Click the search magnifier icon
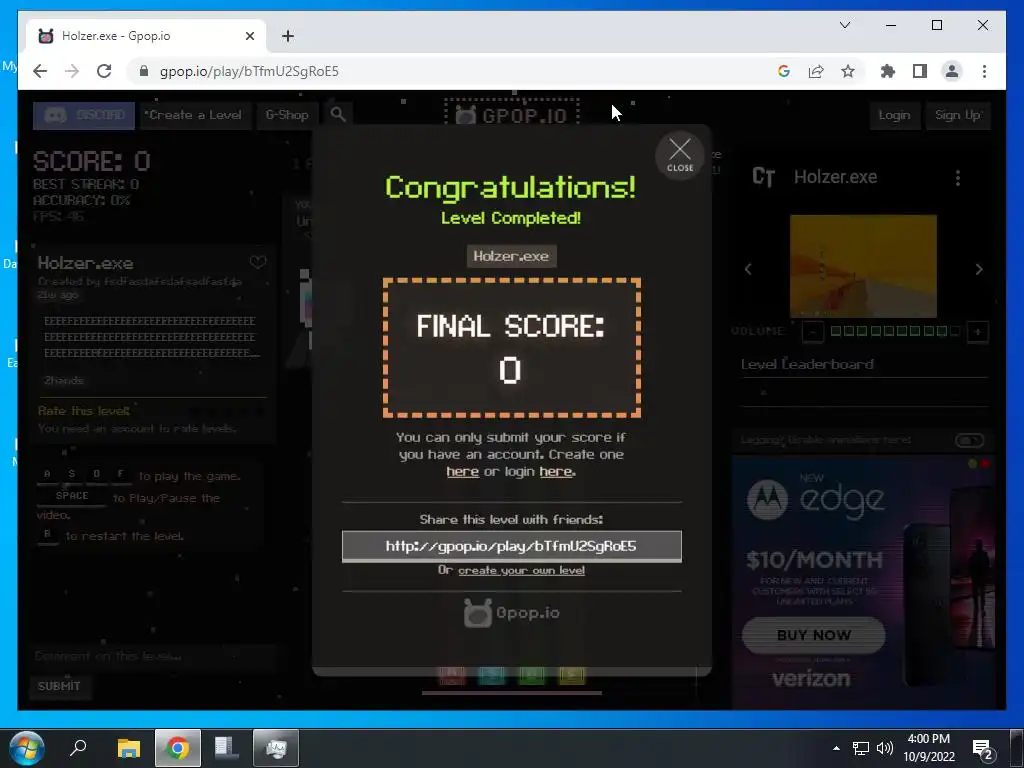The height and width of the screenshot is (768, 1024). [338, 114]
